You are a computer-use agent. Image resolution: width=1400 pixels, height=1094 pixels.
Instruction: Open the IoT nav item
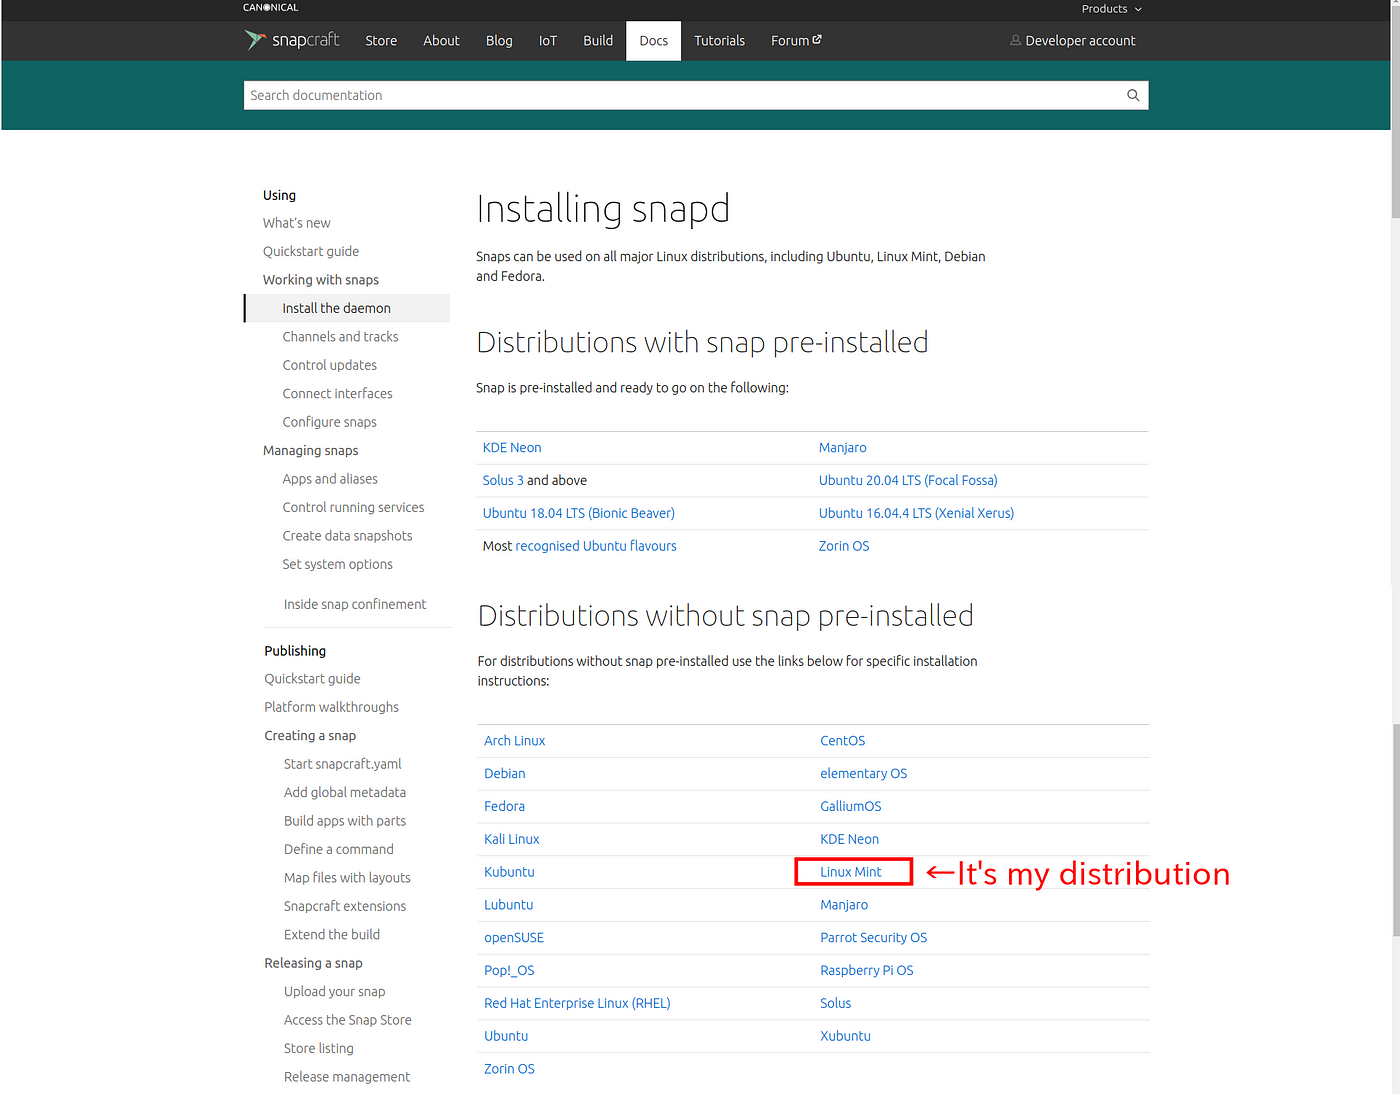(548, 41)
